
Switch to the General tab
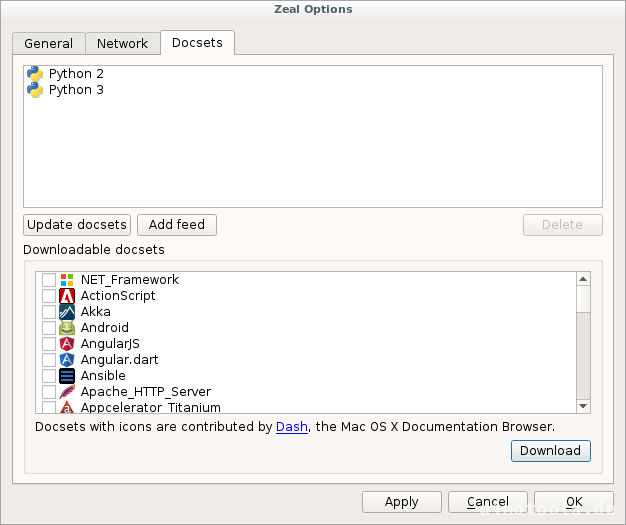49,43
